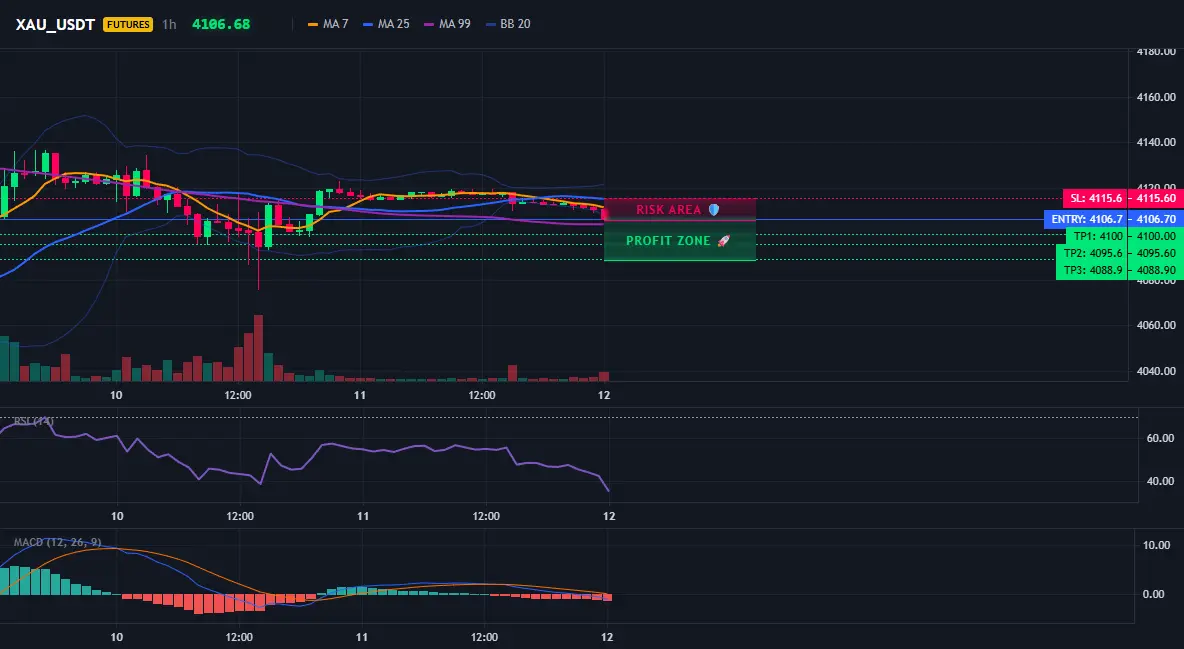Click the RSI (14) indicator label
Viewport: 1184px width, 649px height.
[34, 421]
